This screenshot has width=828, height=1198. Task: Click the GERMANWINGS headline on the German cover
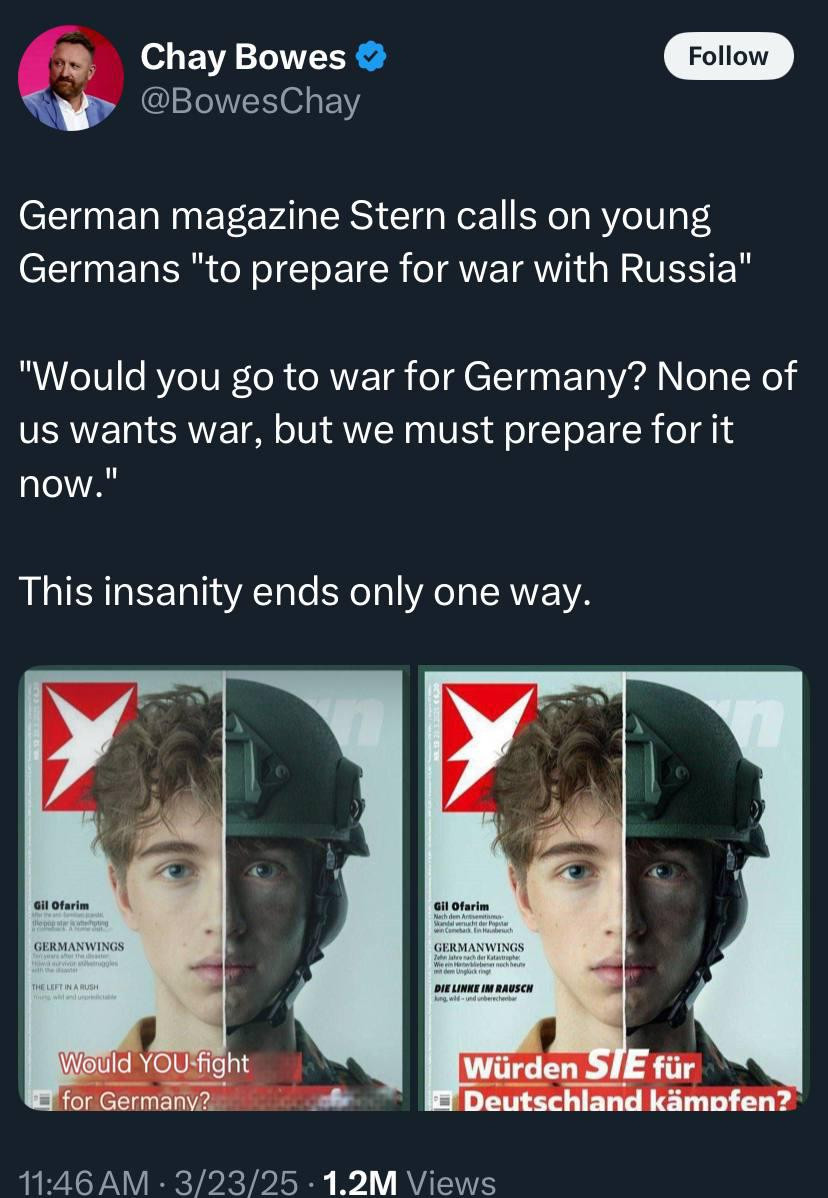click(479, 947)
